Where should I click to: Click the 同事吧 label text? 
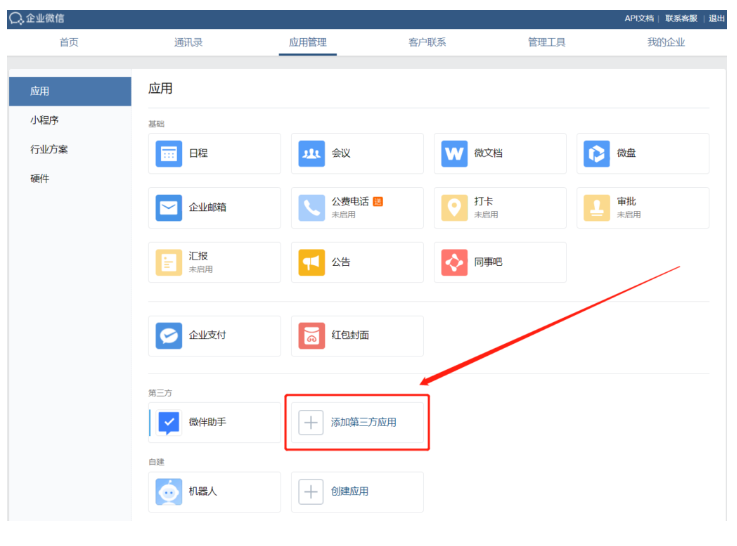(488, 262)
